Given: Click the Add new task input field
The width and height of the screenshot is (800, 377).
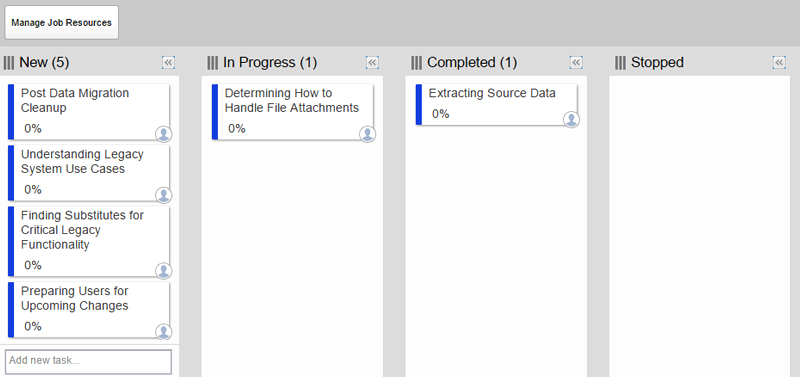Looking at the screenshot, I should [x=88, y=361].
